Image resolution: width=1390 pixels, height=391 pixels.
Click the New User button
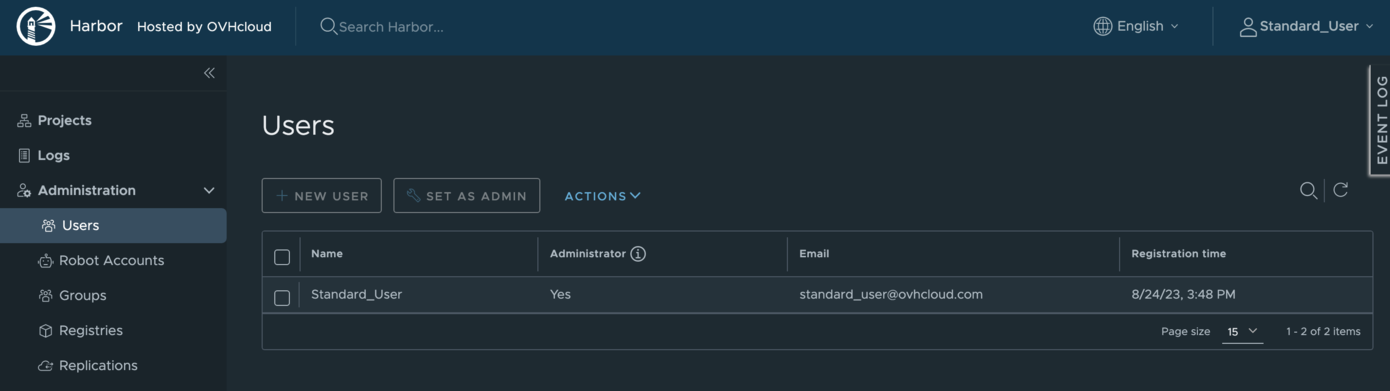(322, 196)
